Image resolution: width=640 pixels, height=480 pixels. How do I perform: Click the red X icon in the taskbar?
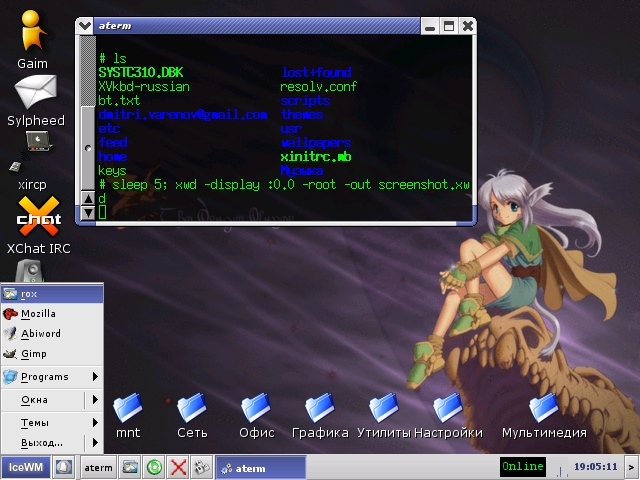pos(178,467)
